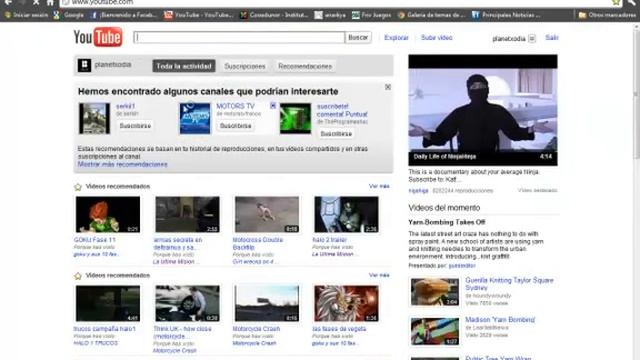Click the YouTube logo
The width and height of the screenshot is (640, 360).
(98, 37)
